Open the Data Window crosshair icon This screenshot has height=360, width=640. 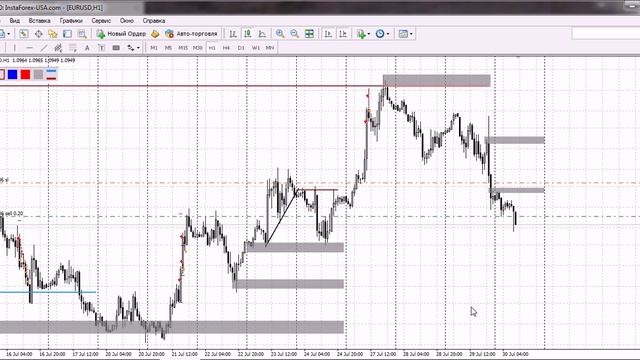point(38,34)
